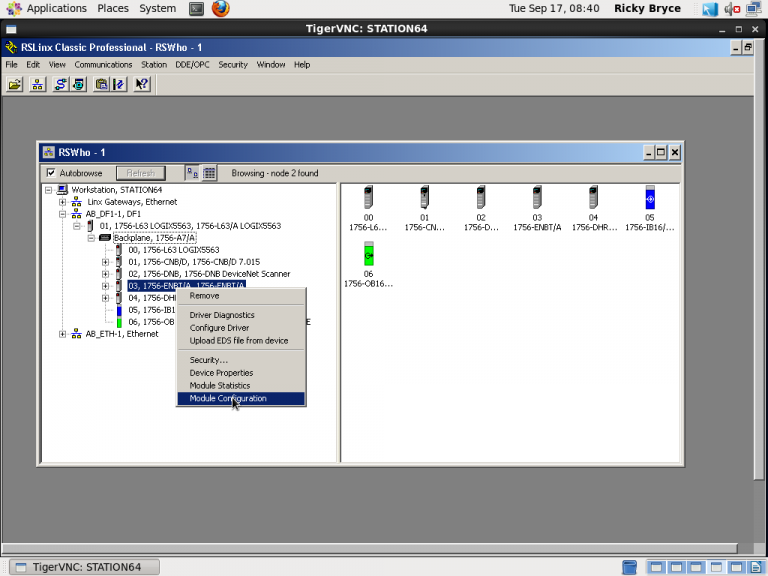Click the volume muted tray icon
Screen dimensions: 768x576
pos(732,9)
